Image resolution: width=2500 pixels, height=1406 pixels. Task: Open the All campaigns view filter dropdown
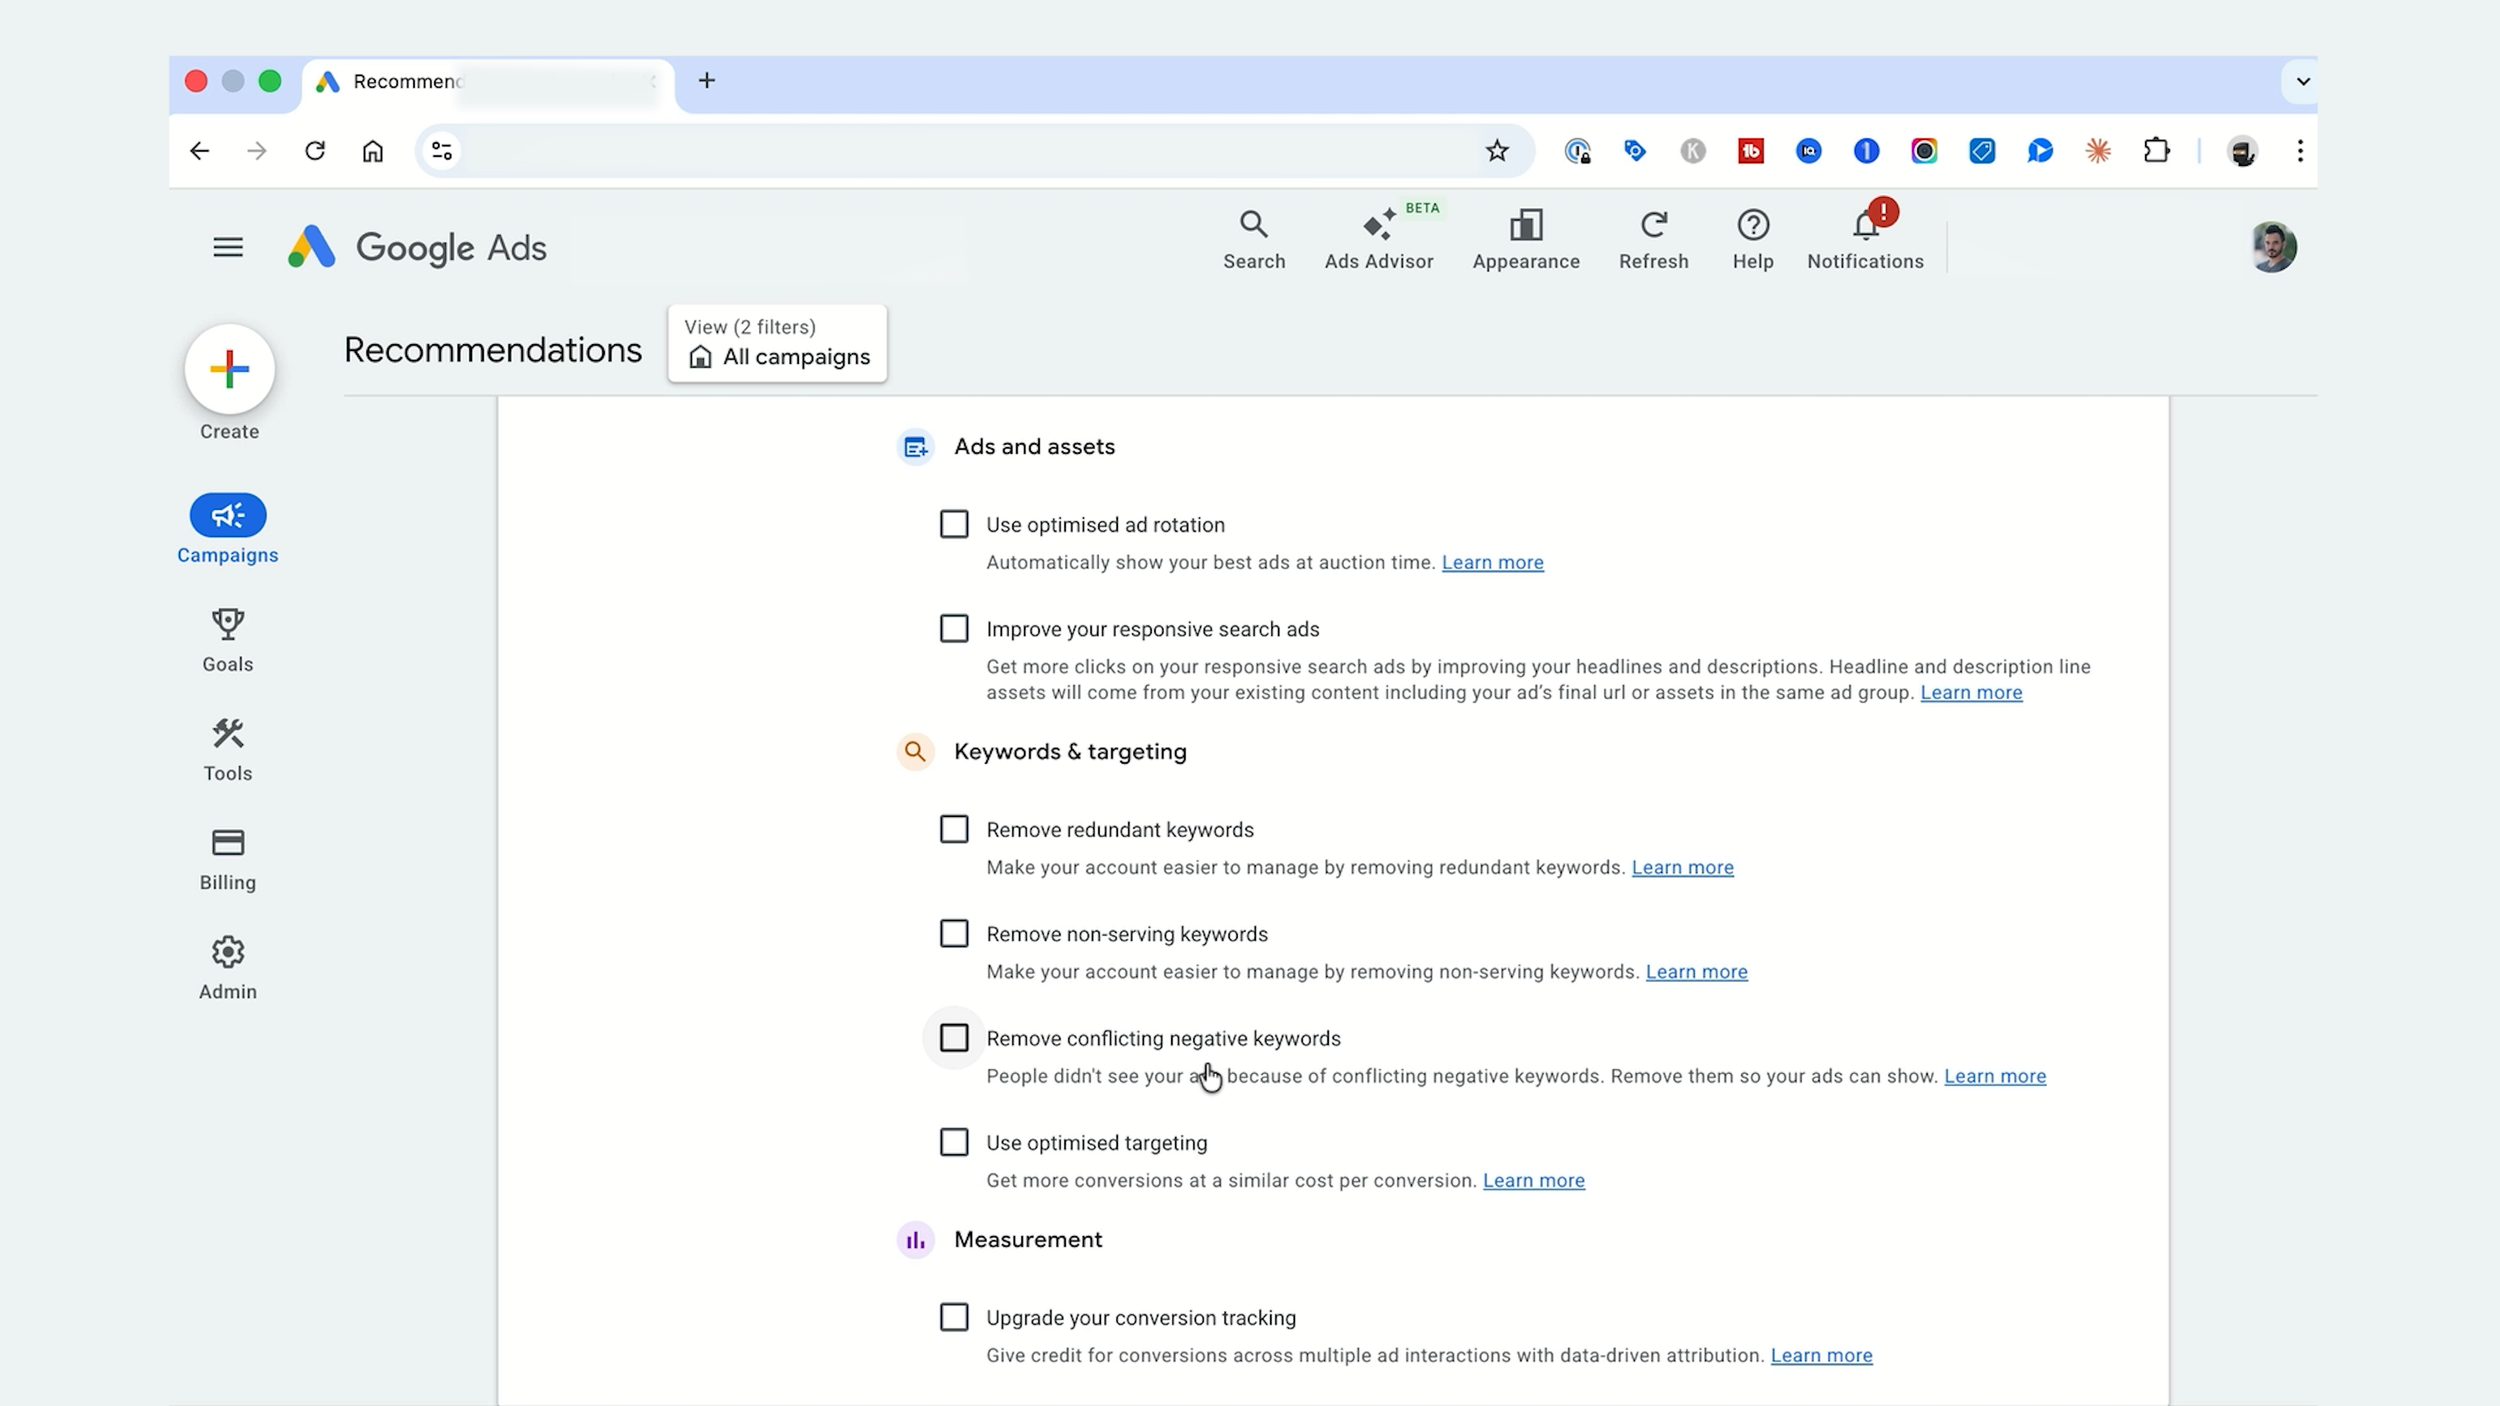pyautogui.click(x=777, y=343)
